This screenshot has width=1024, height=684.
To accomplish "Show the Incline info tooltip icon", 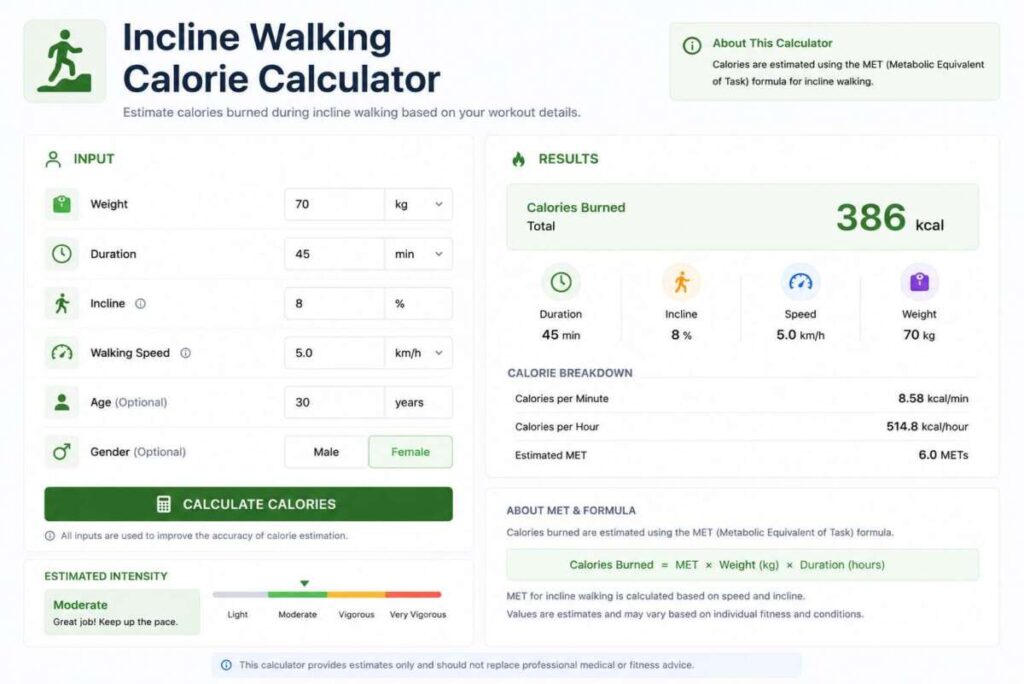I will click(x=140, y=304).
